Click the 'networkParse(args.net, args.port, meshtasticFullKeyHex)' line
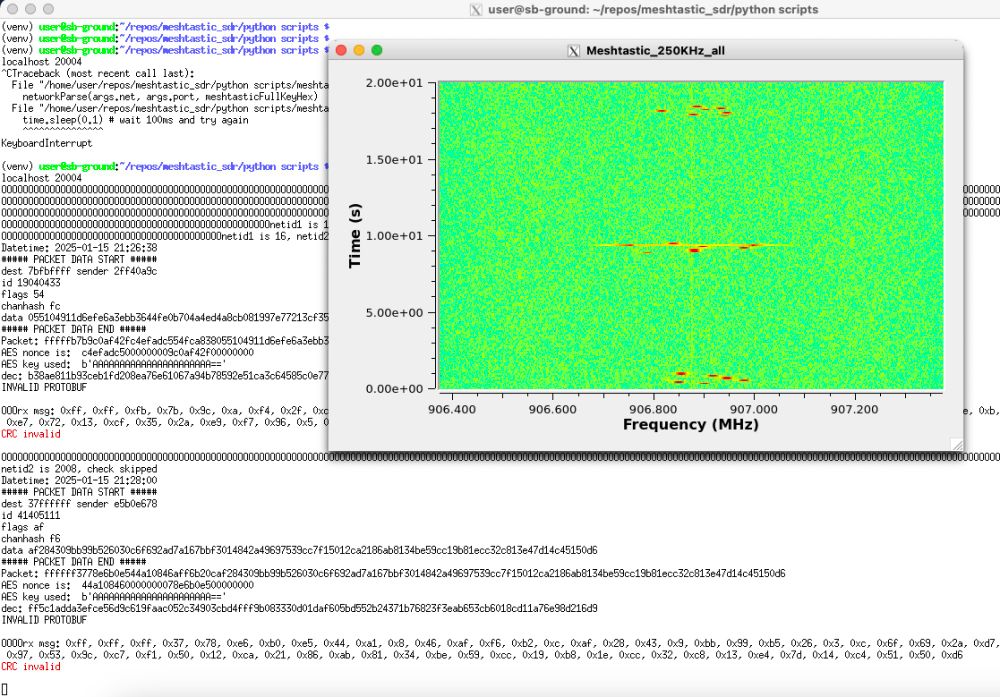This screenshot has width=1000, height=697. (170, 97)
